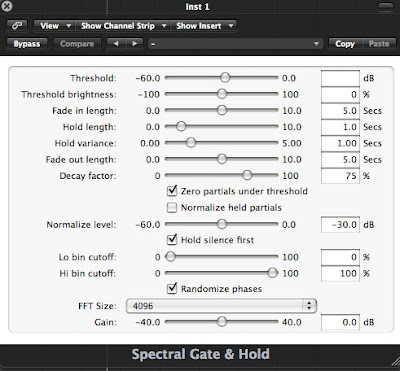Go to previous preset with left arrow

pos(116,44)
